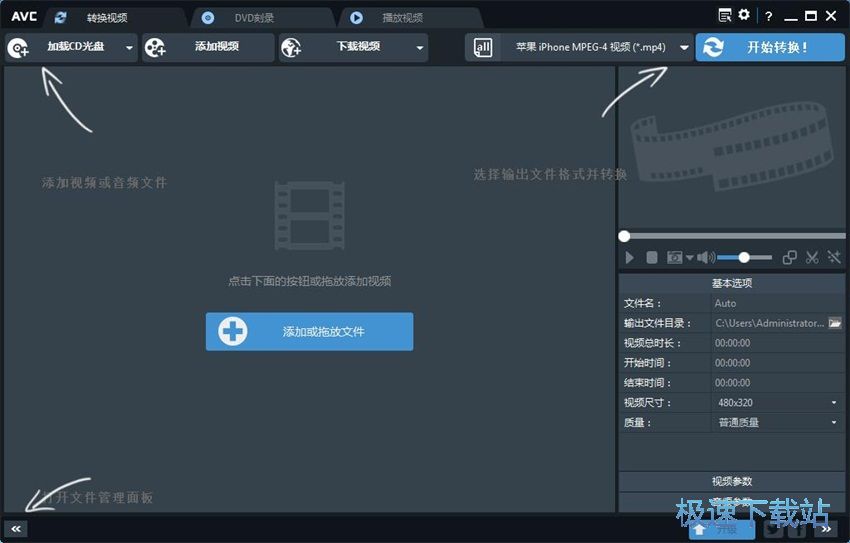Click the 视频尺寸 label
This screenshot has width=850, height=543.
click(647, 403)
